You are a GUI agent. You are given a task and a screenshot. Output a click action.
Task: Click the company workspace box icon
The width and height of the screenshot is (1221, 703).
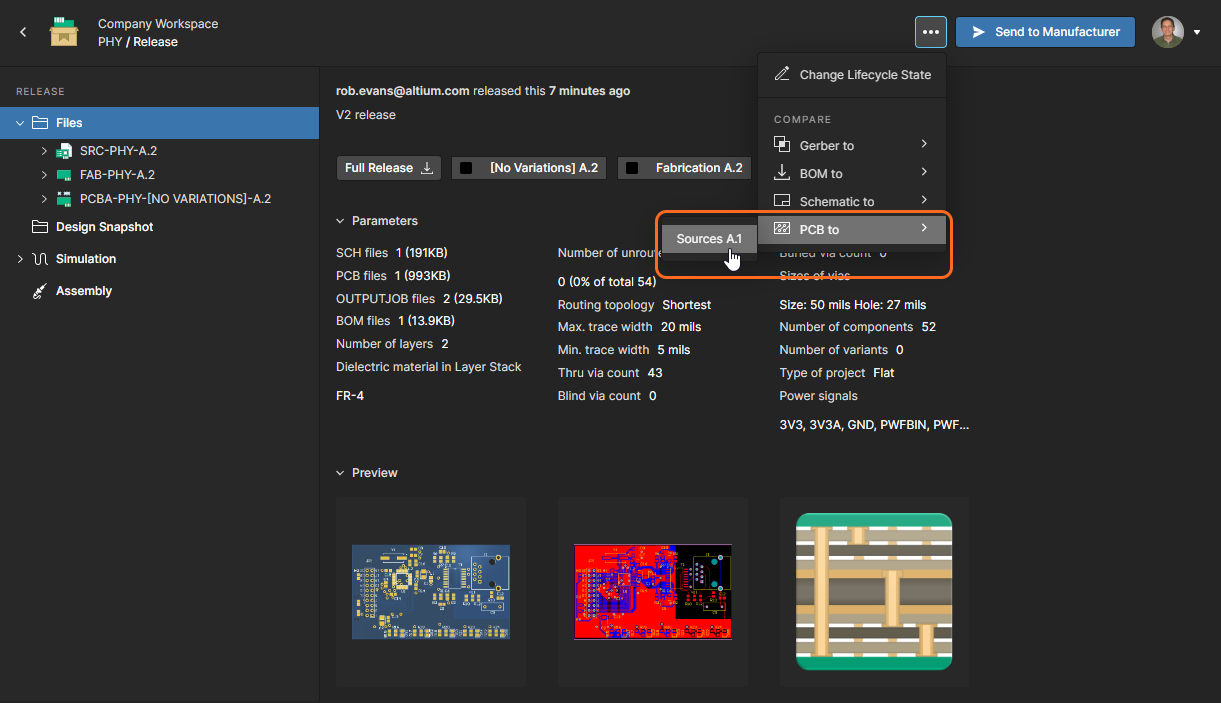pyautogui.click(x=64, y=32)
